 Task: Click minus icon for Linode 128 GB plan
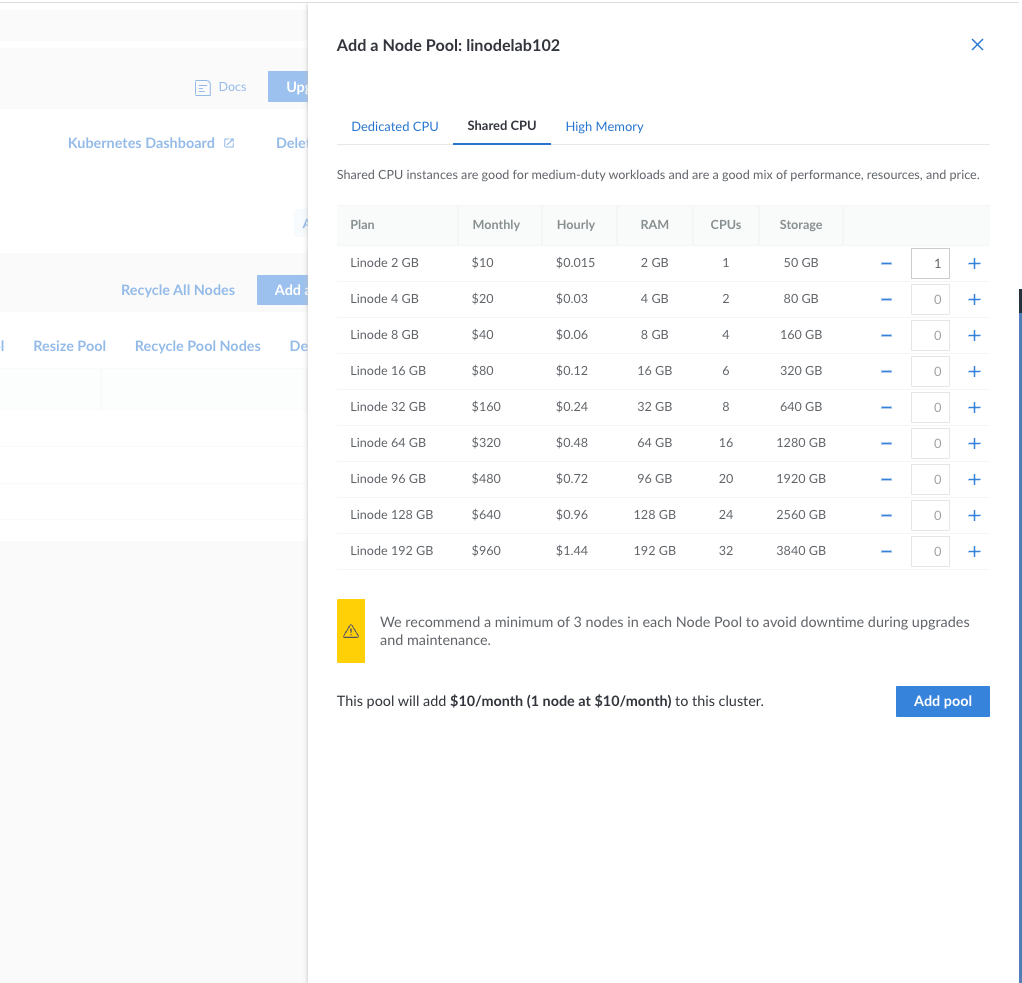[x=886, y=515]
